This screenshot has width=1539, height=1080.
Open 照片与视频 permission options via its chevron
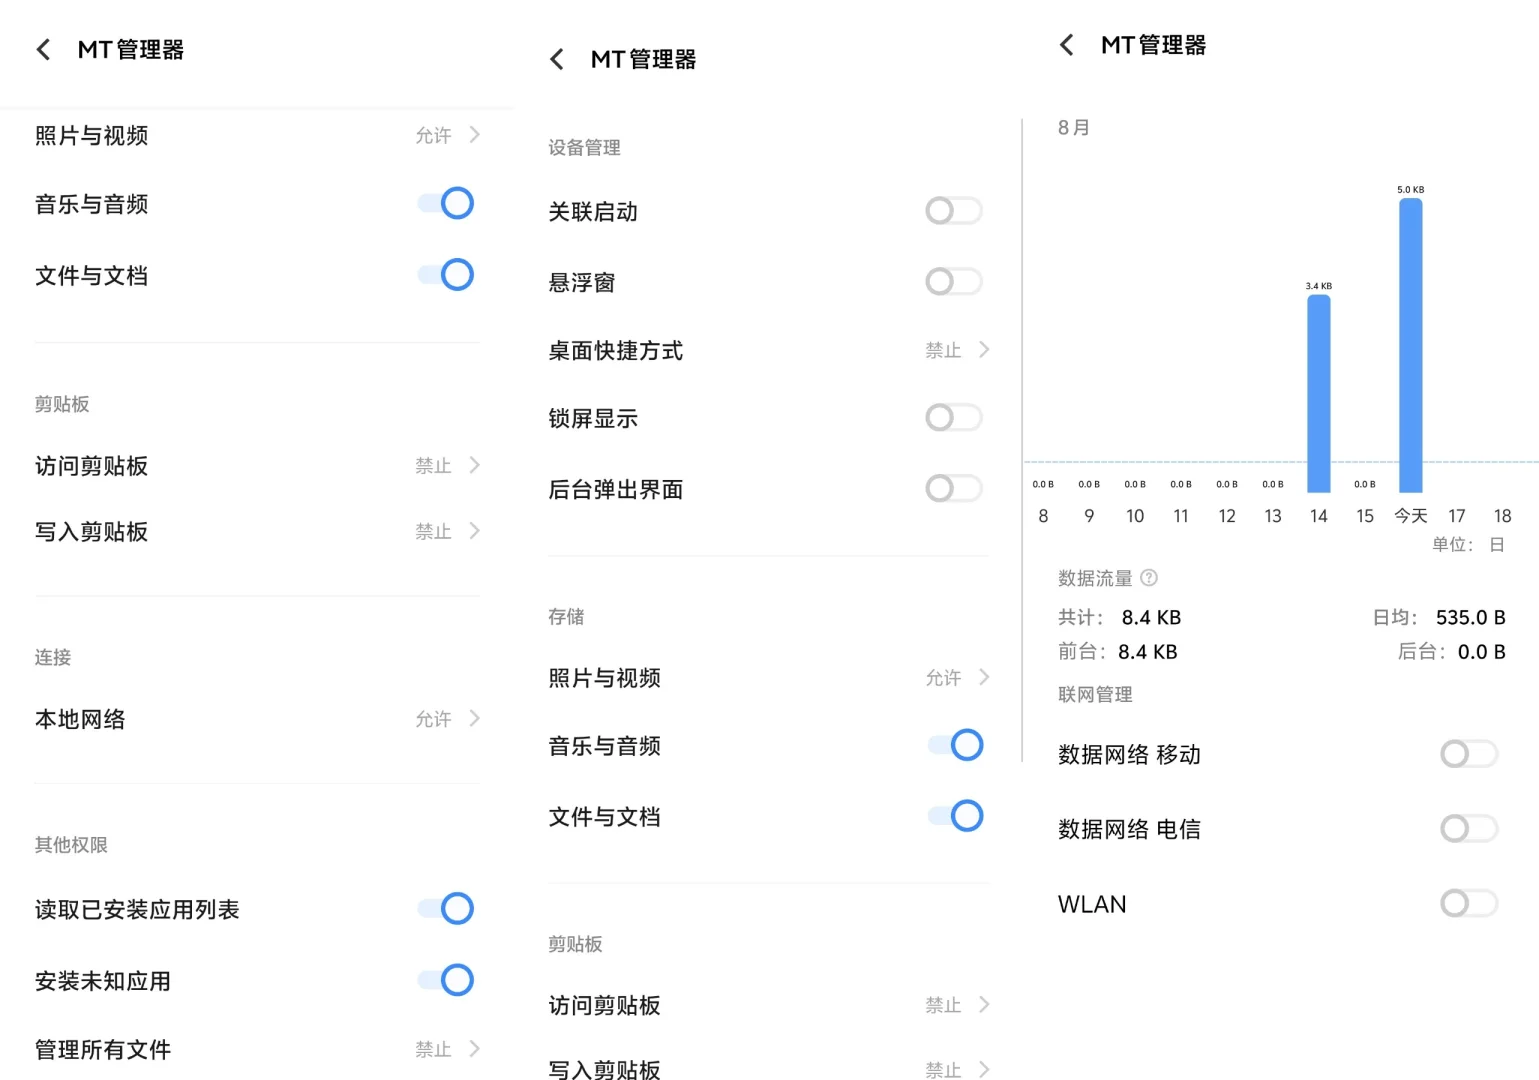(x=475, y=135)
